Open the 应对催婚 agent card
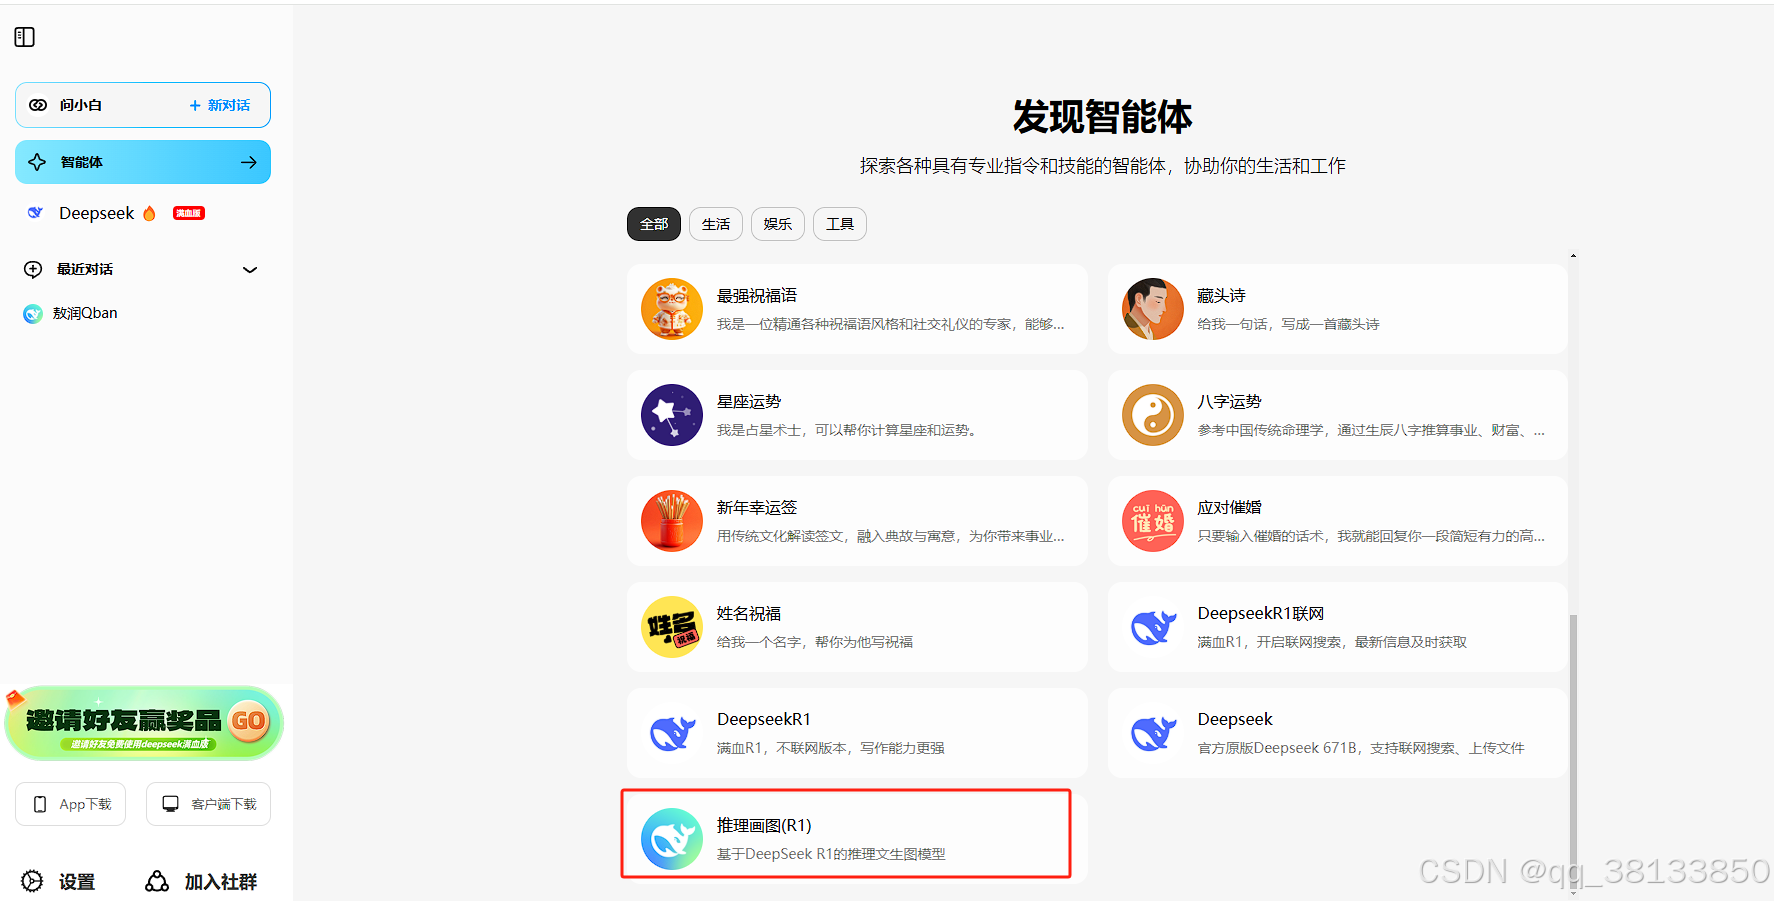Image resolution: width=1774 pixels, height=901 pixels. (1338, 521)
